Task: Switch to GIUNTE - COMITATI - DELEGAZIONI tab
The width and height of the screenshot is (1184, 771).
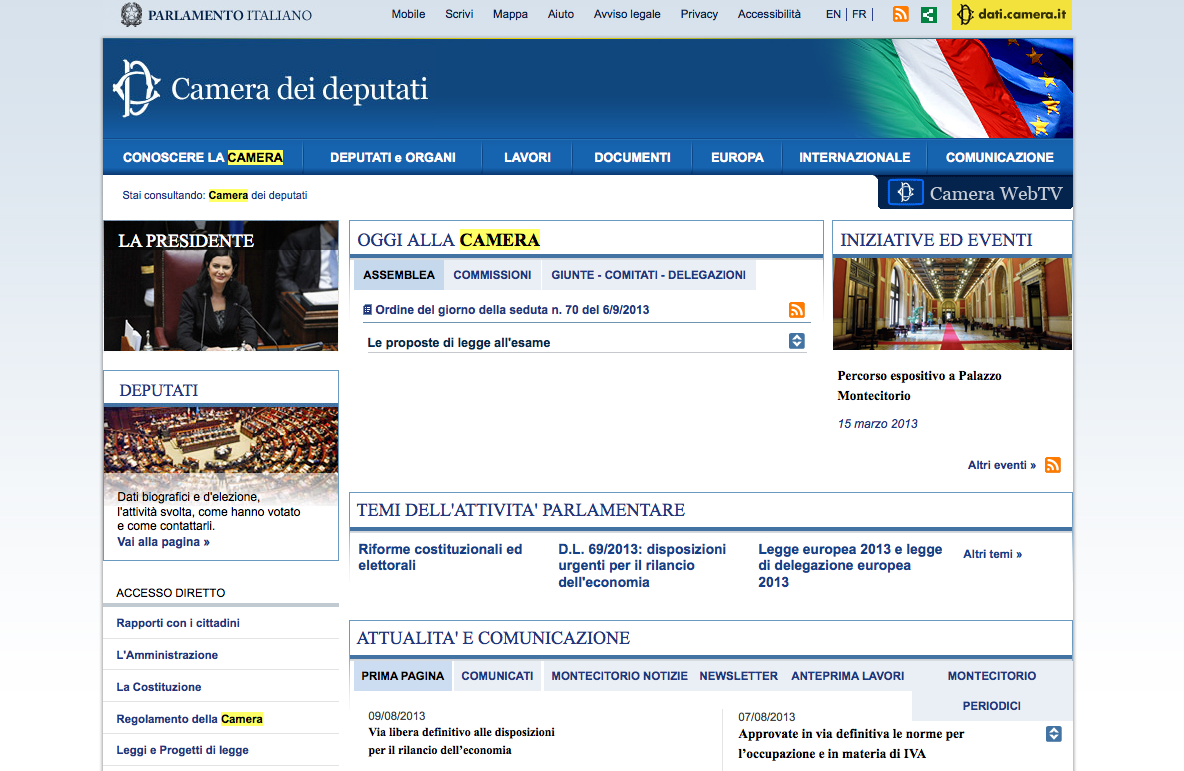Action: pyautogui.click(x=648, y=275)
